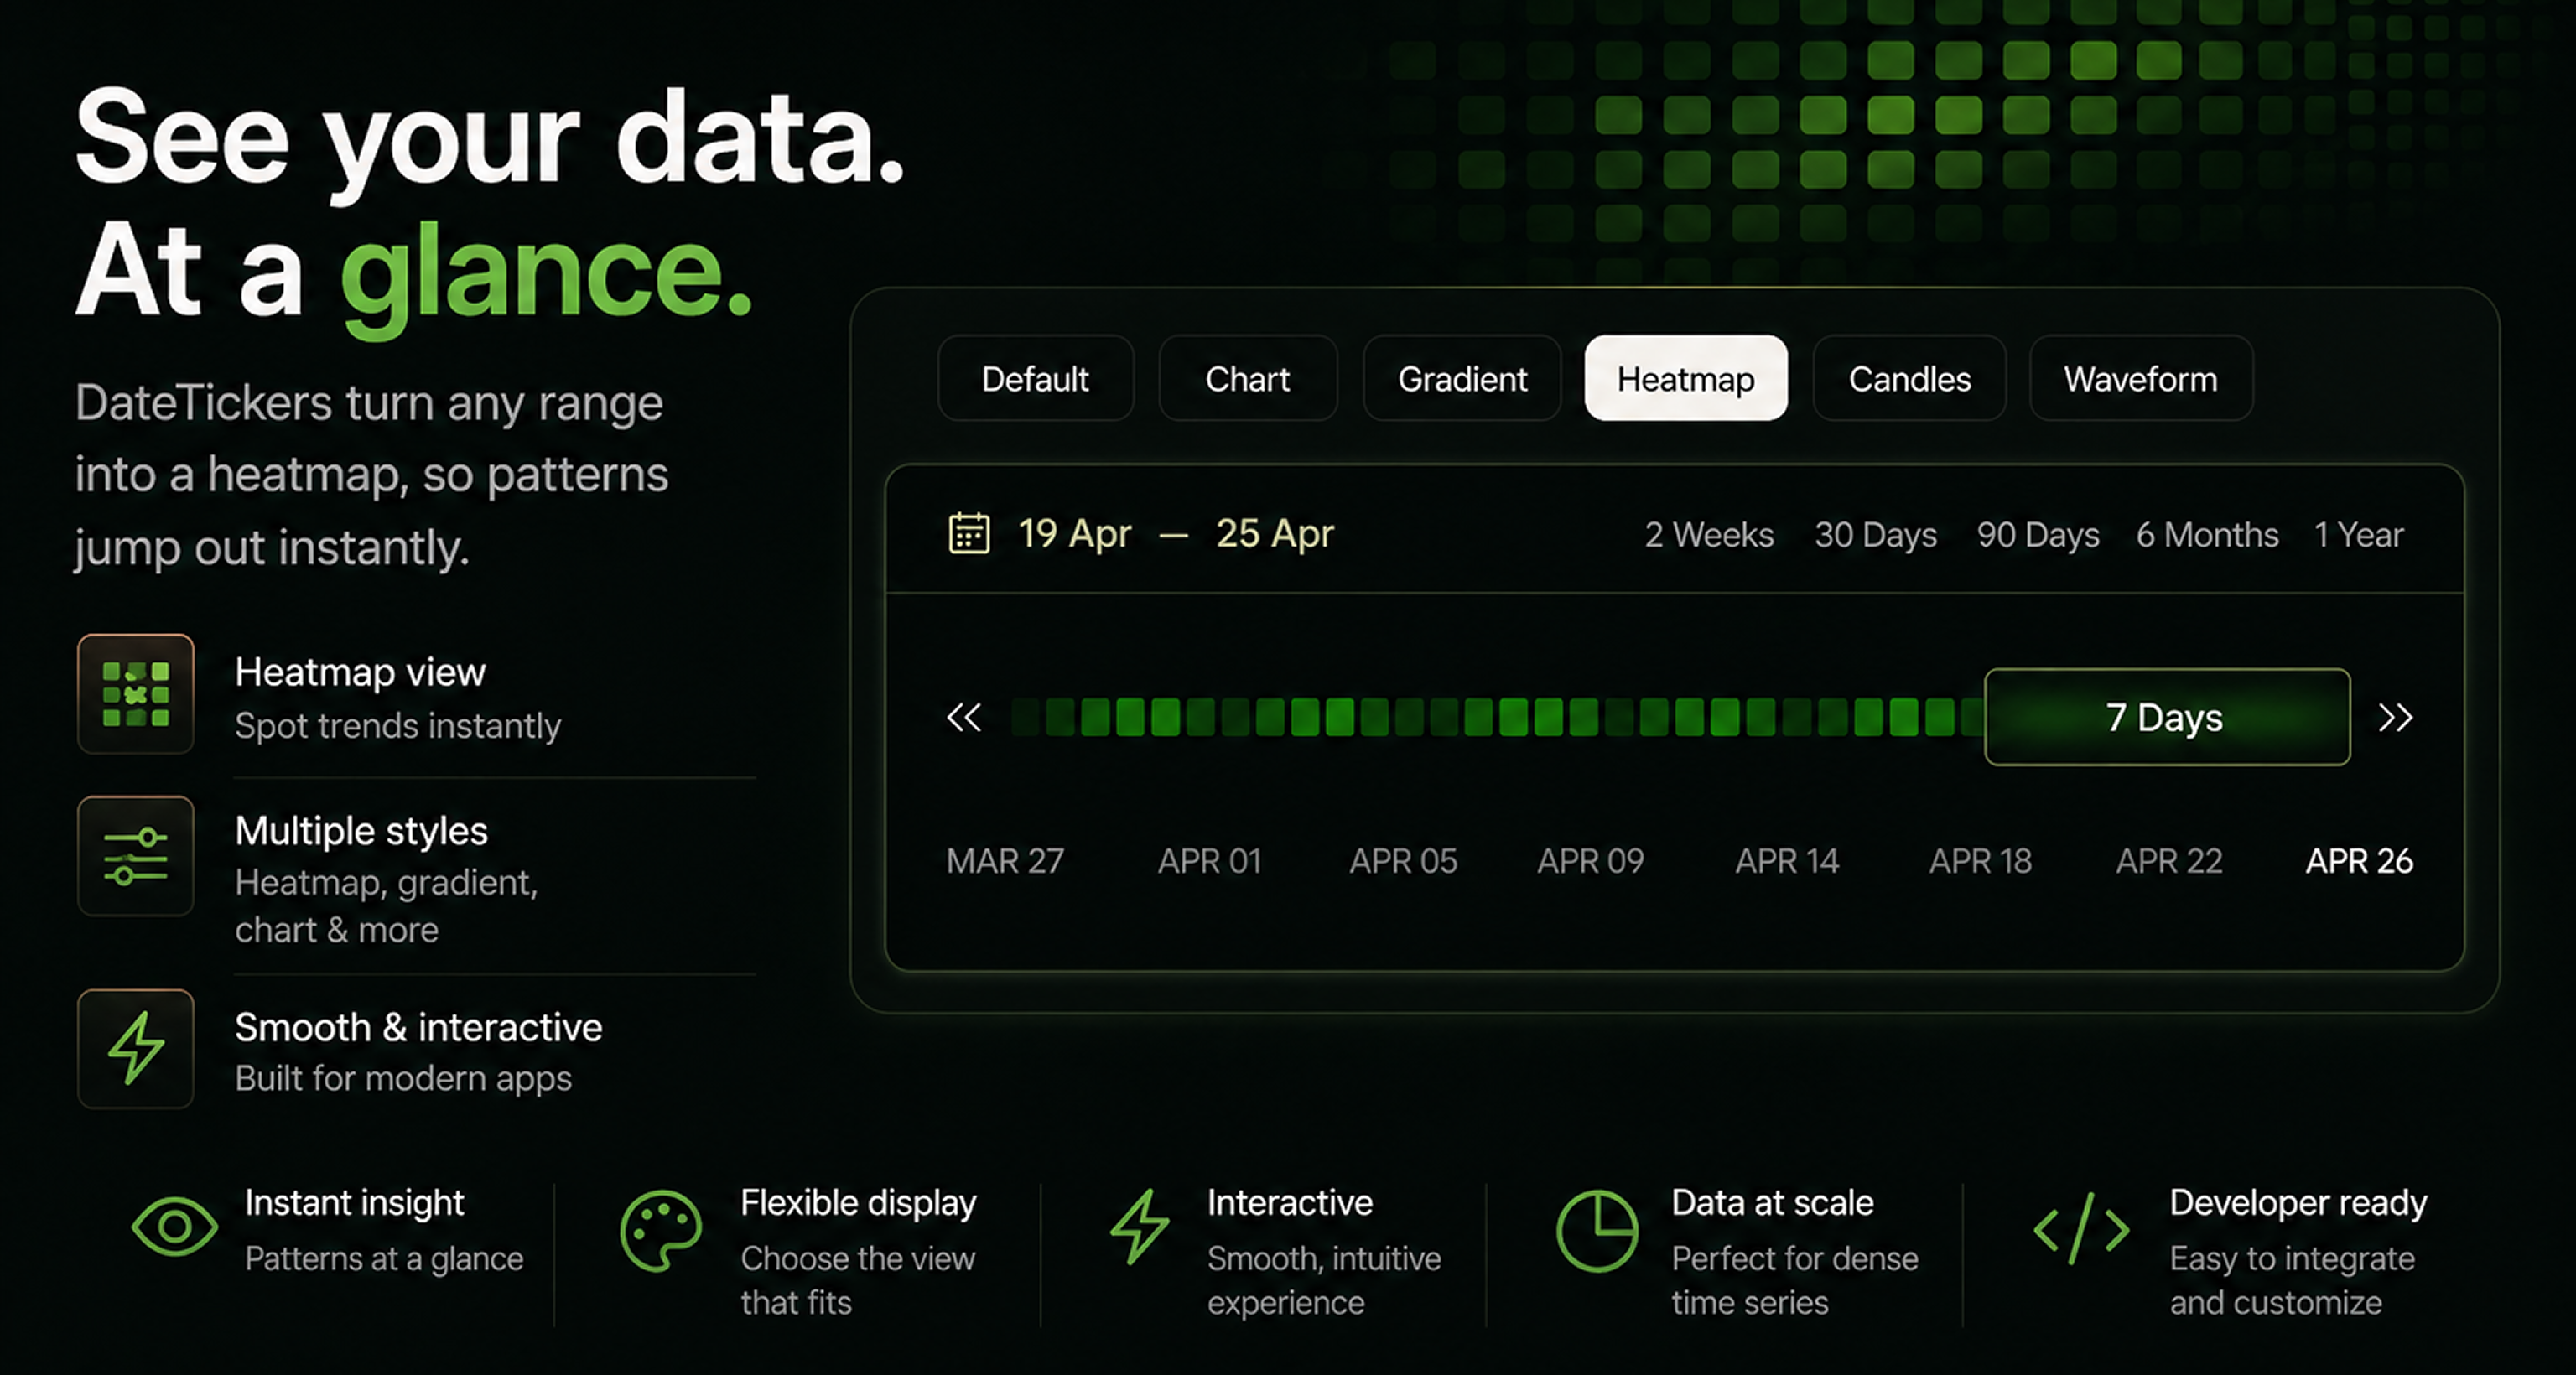Click the 'Heatmap view' feature title
The height and width of the screenshot is (1375, 2576).
pos(360,672)
